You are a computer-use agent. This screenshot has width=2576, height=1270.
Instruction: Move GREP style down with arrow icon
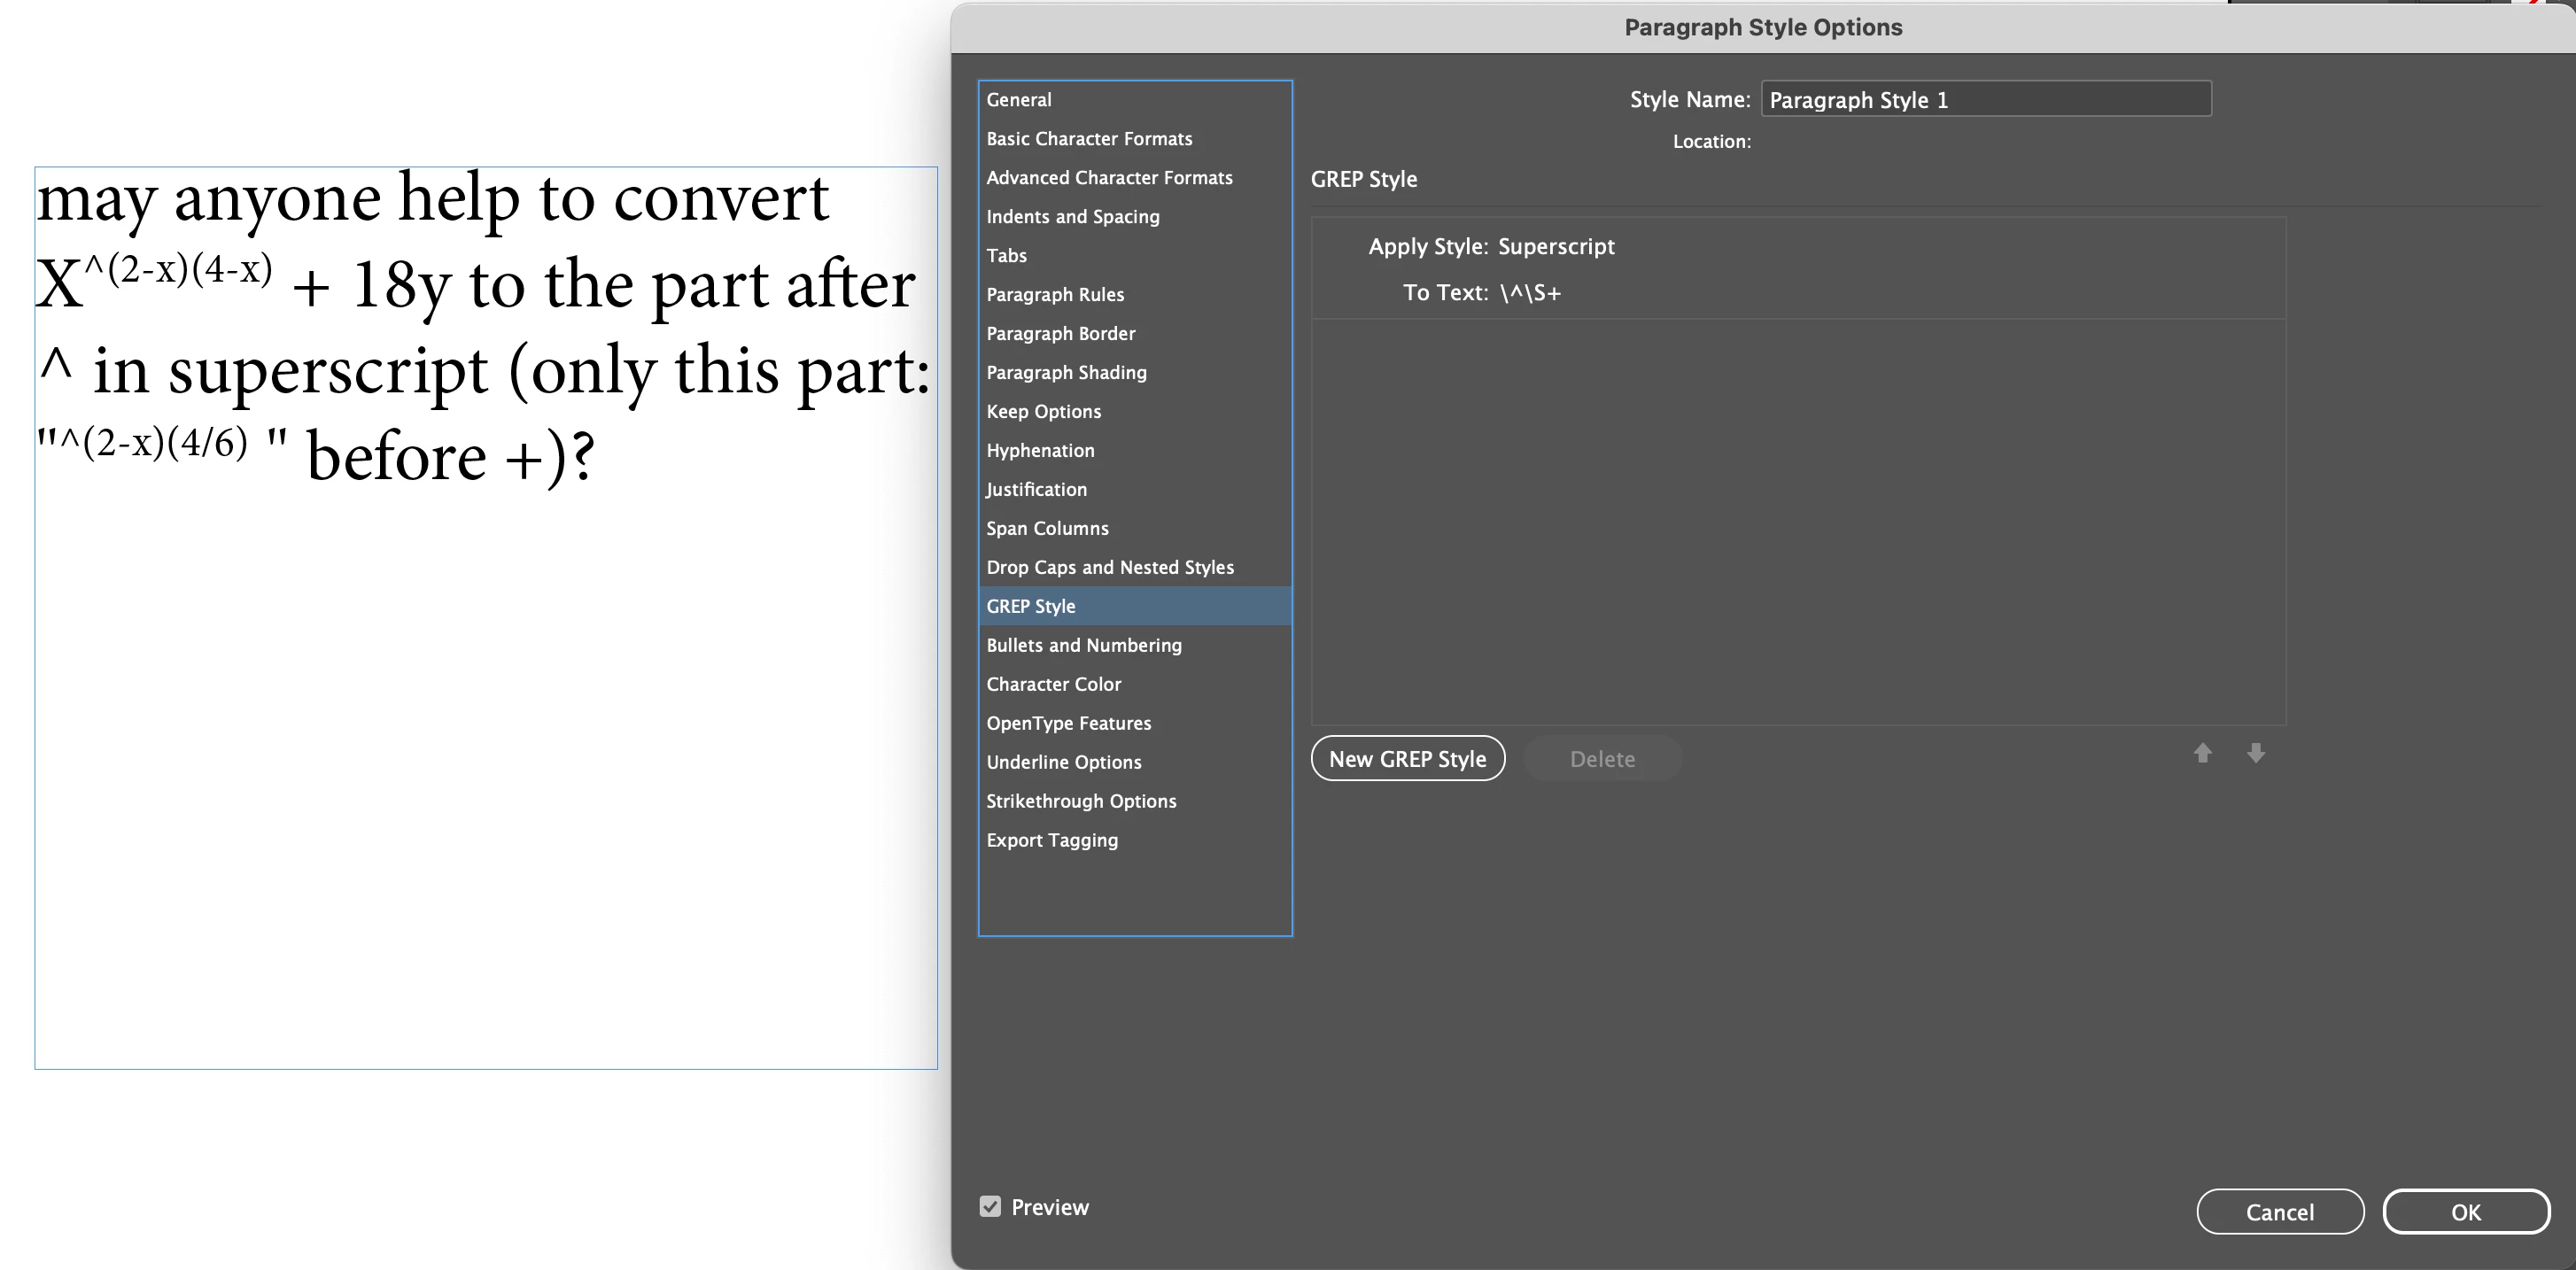[x=2255, y=753]
